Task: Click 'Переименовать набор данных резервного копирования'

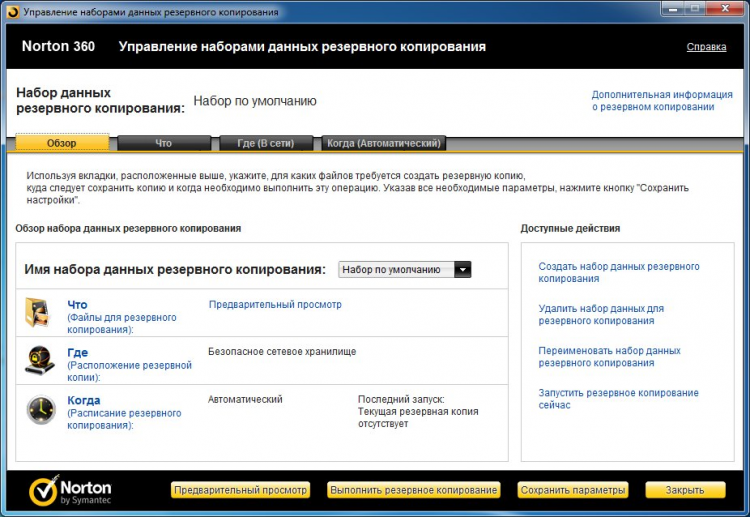Action: click(609, 356)
